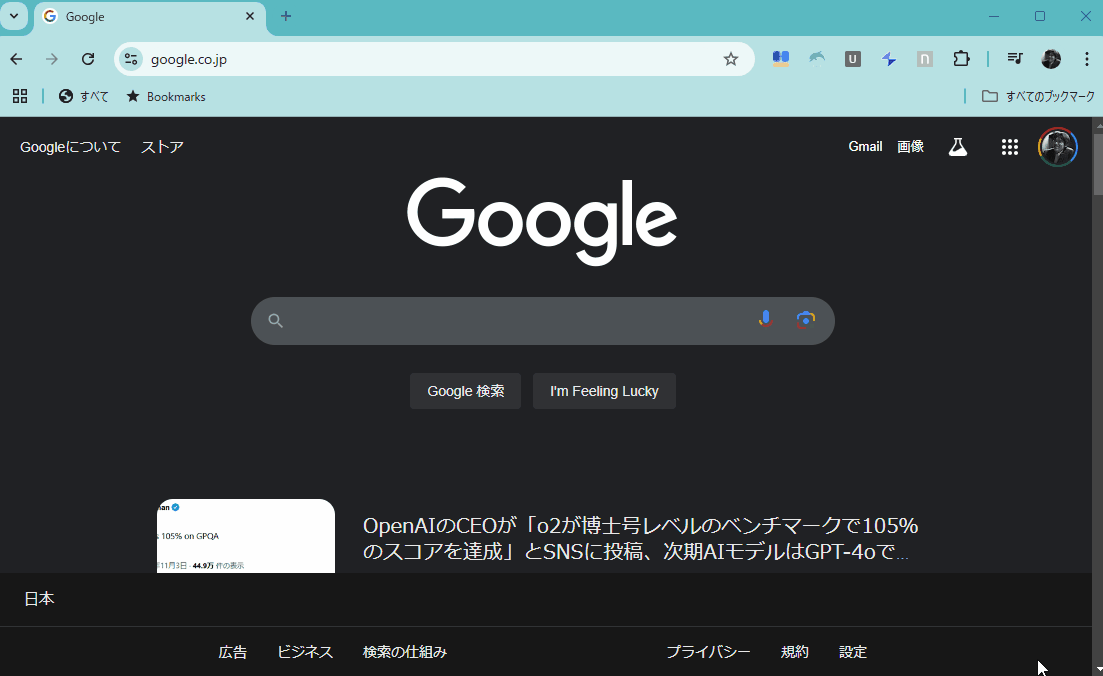
Task: Open the プライバシー footer link
Action: coord(708,652)
